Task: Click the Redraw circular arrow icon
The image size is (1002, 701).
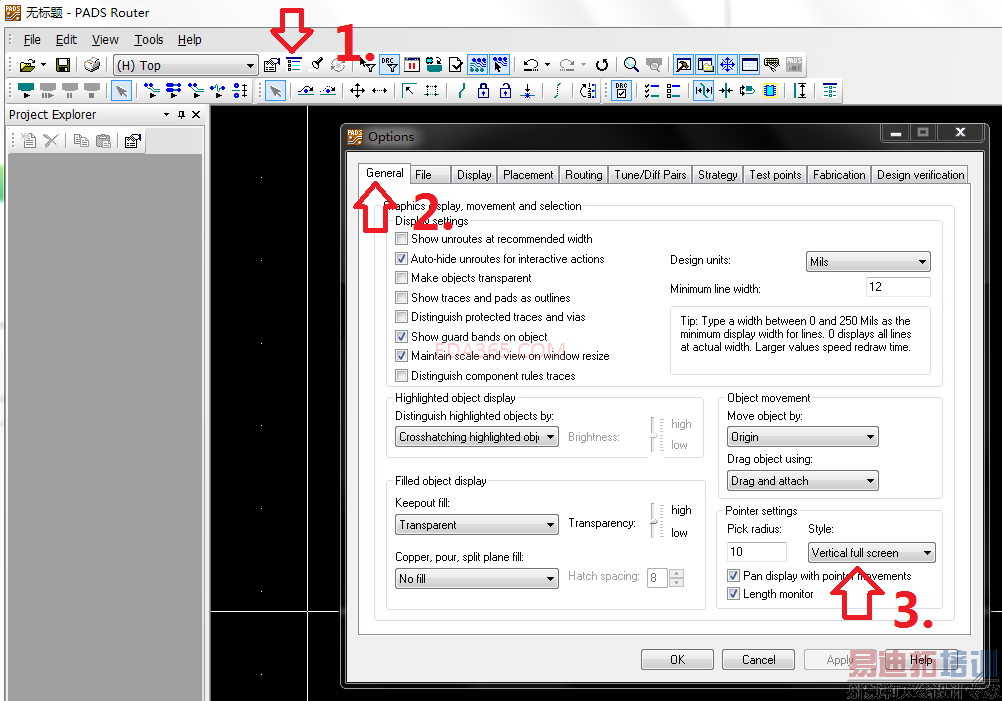Action: click(x=601, y=65)
